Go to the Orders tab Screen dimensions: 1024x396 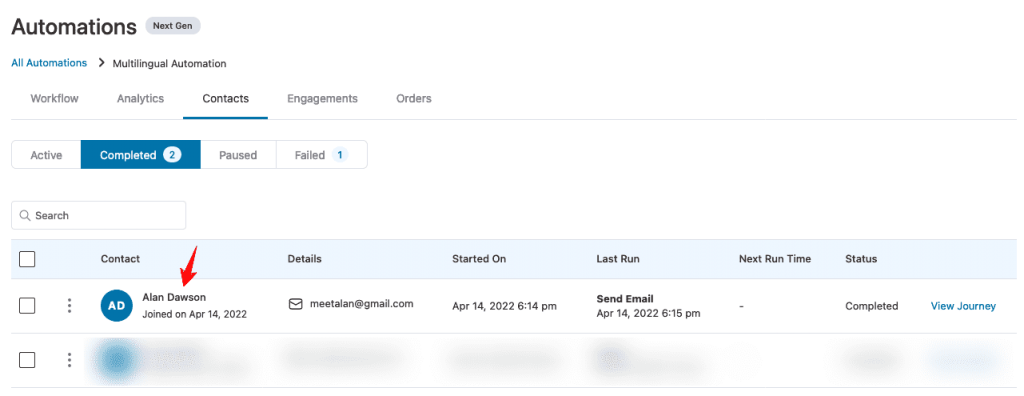pyautogui.click(x=414, y=99)
